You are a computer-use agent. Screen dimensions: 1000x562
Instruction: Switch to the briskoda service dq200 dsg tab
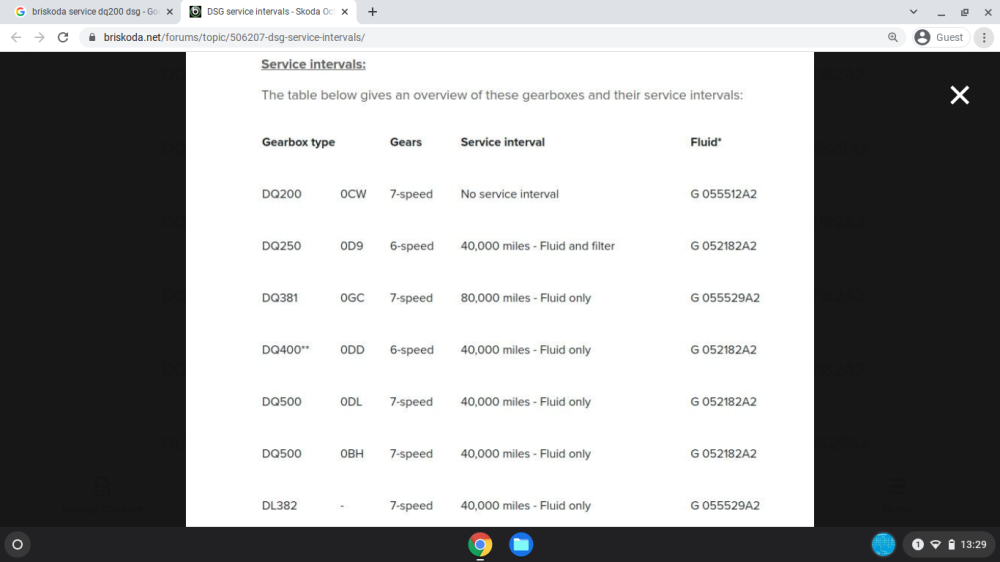[94, 11]
